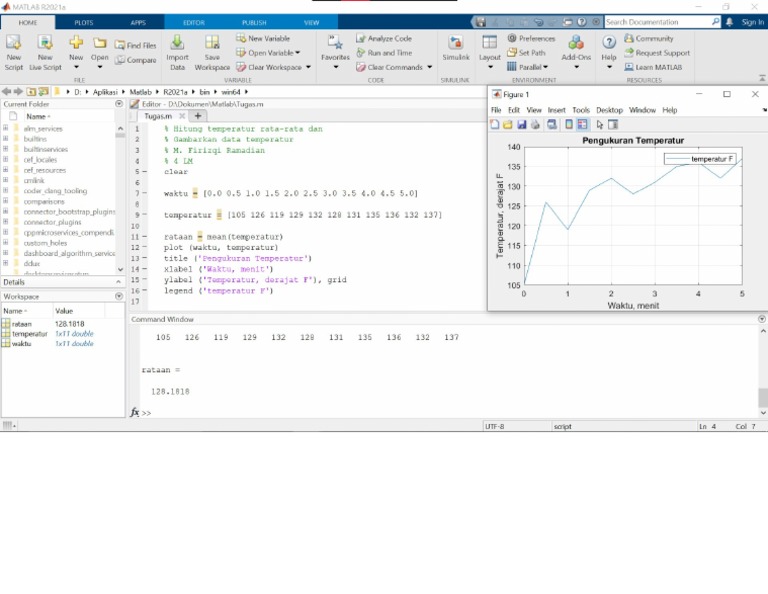
Task: Toggle the Insert Colorbar button in Figure toolbar
Action: tap(569, 125)
